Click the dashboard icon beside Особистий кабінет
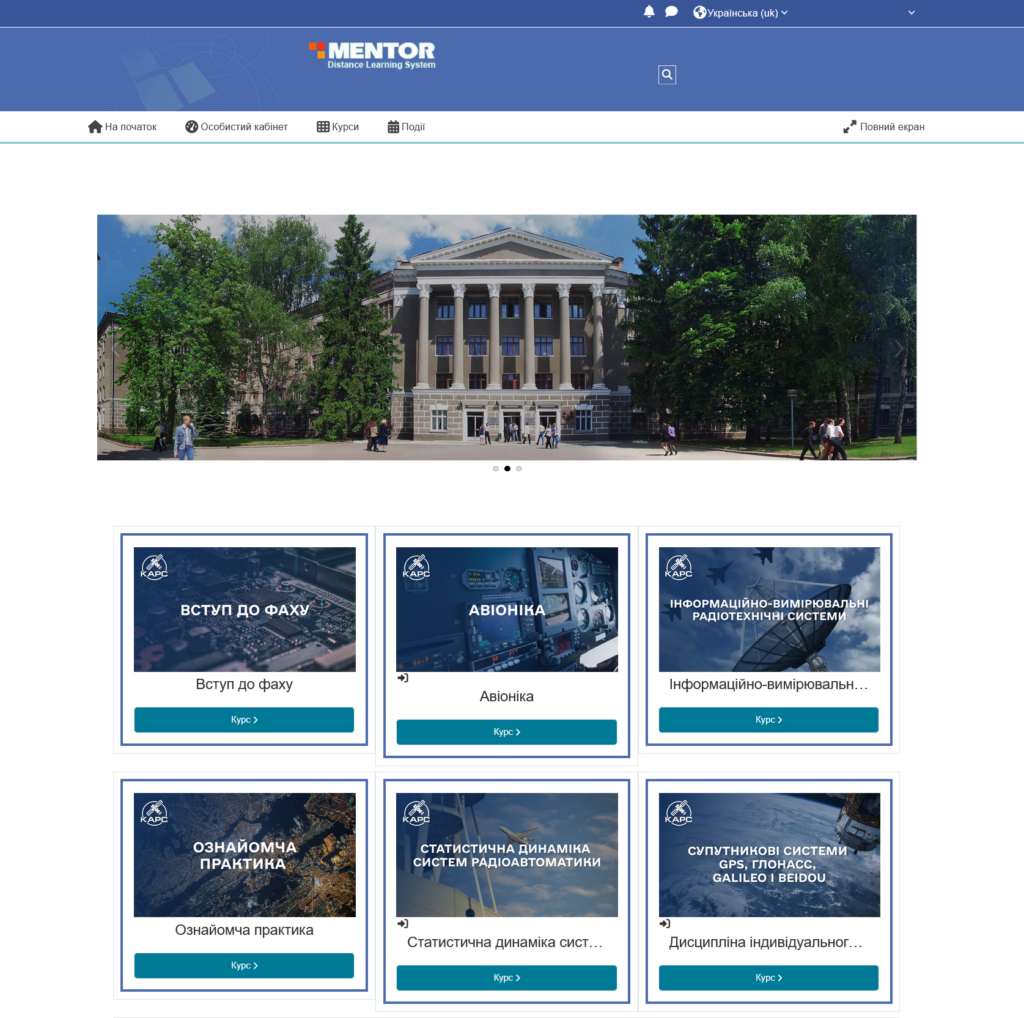1024x1018 pixels. [x=191, y=127]
